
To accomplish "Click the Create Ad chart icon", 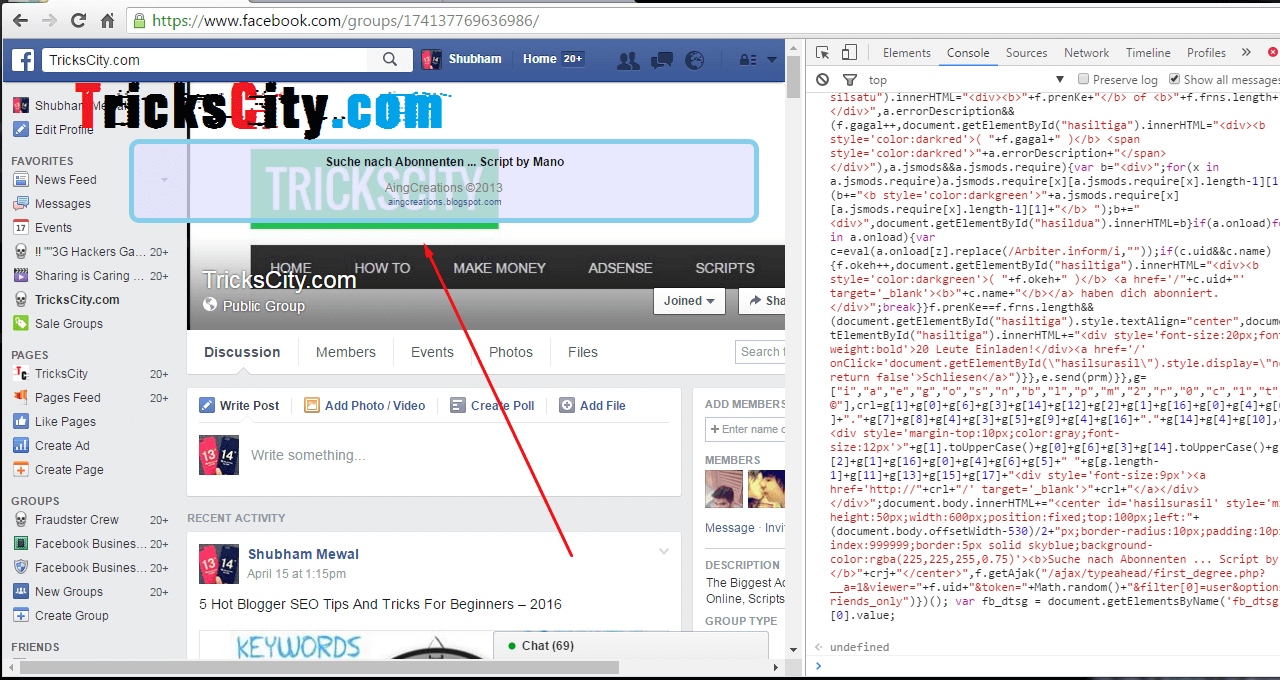I will (x=20, y=446).
